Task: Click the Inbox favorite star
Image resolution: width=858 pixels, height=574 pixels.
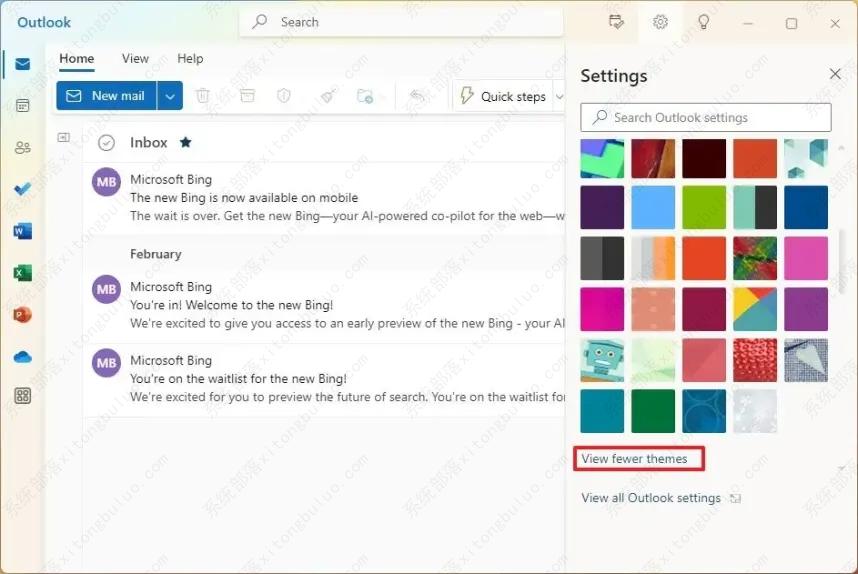Action: click(185, 142)
